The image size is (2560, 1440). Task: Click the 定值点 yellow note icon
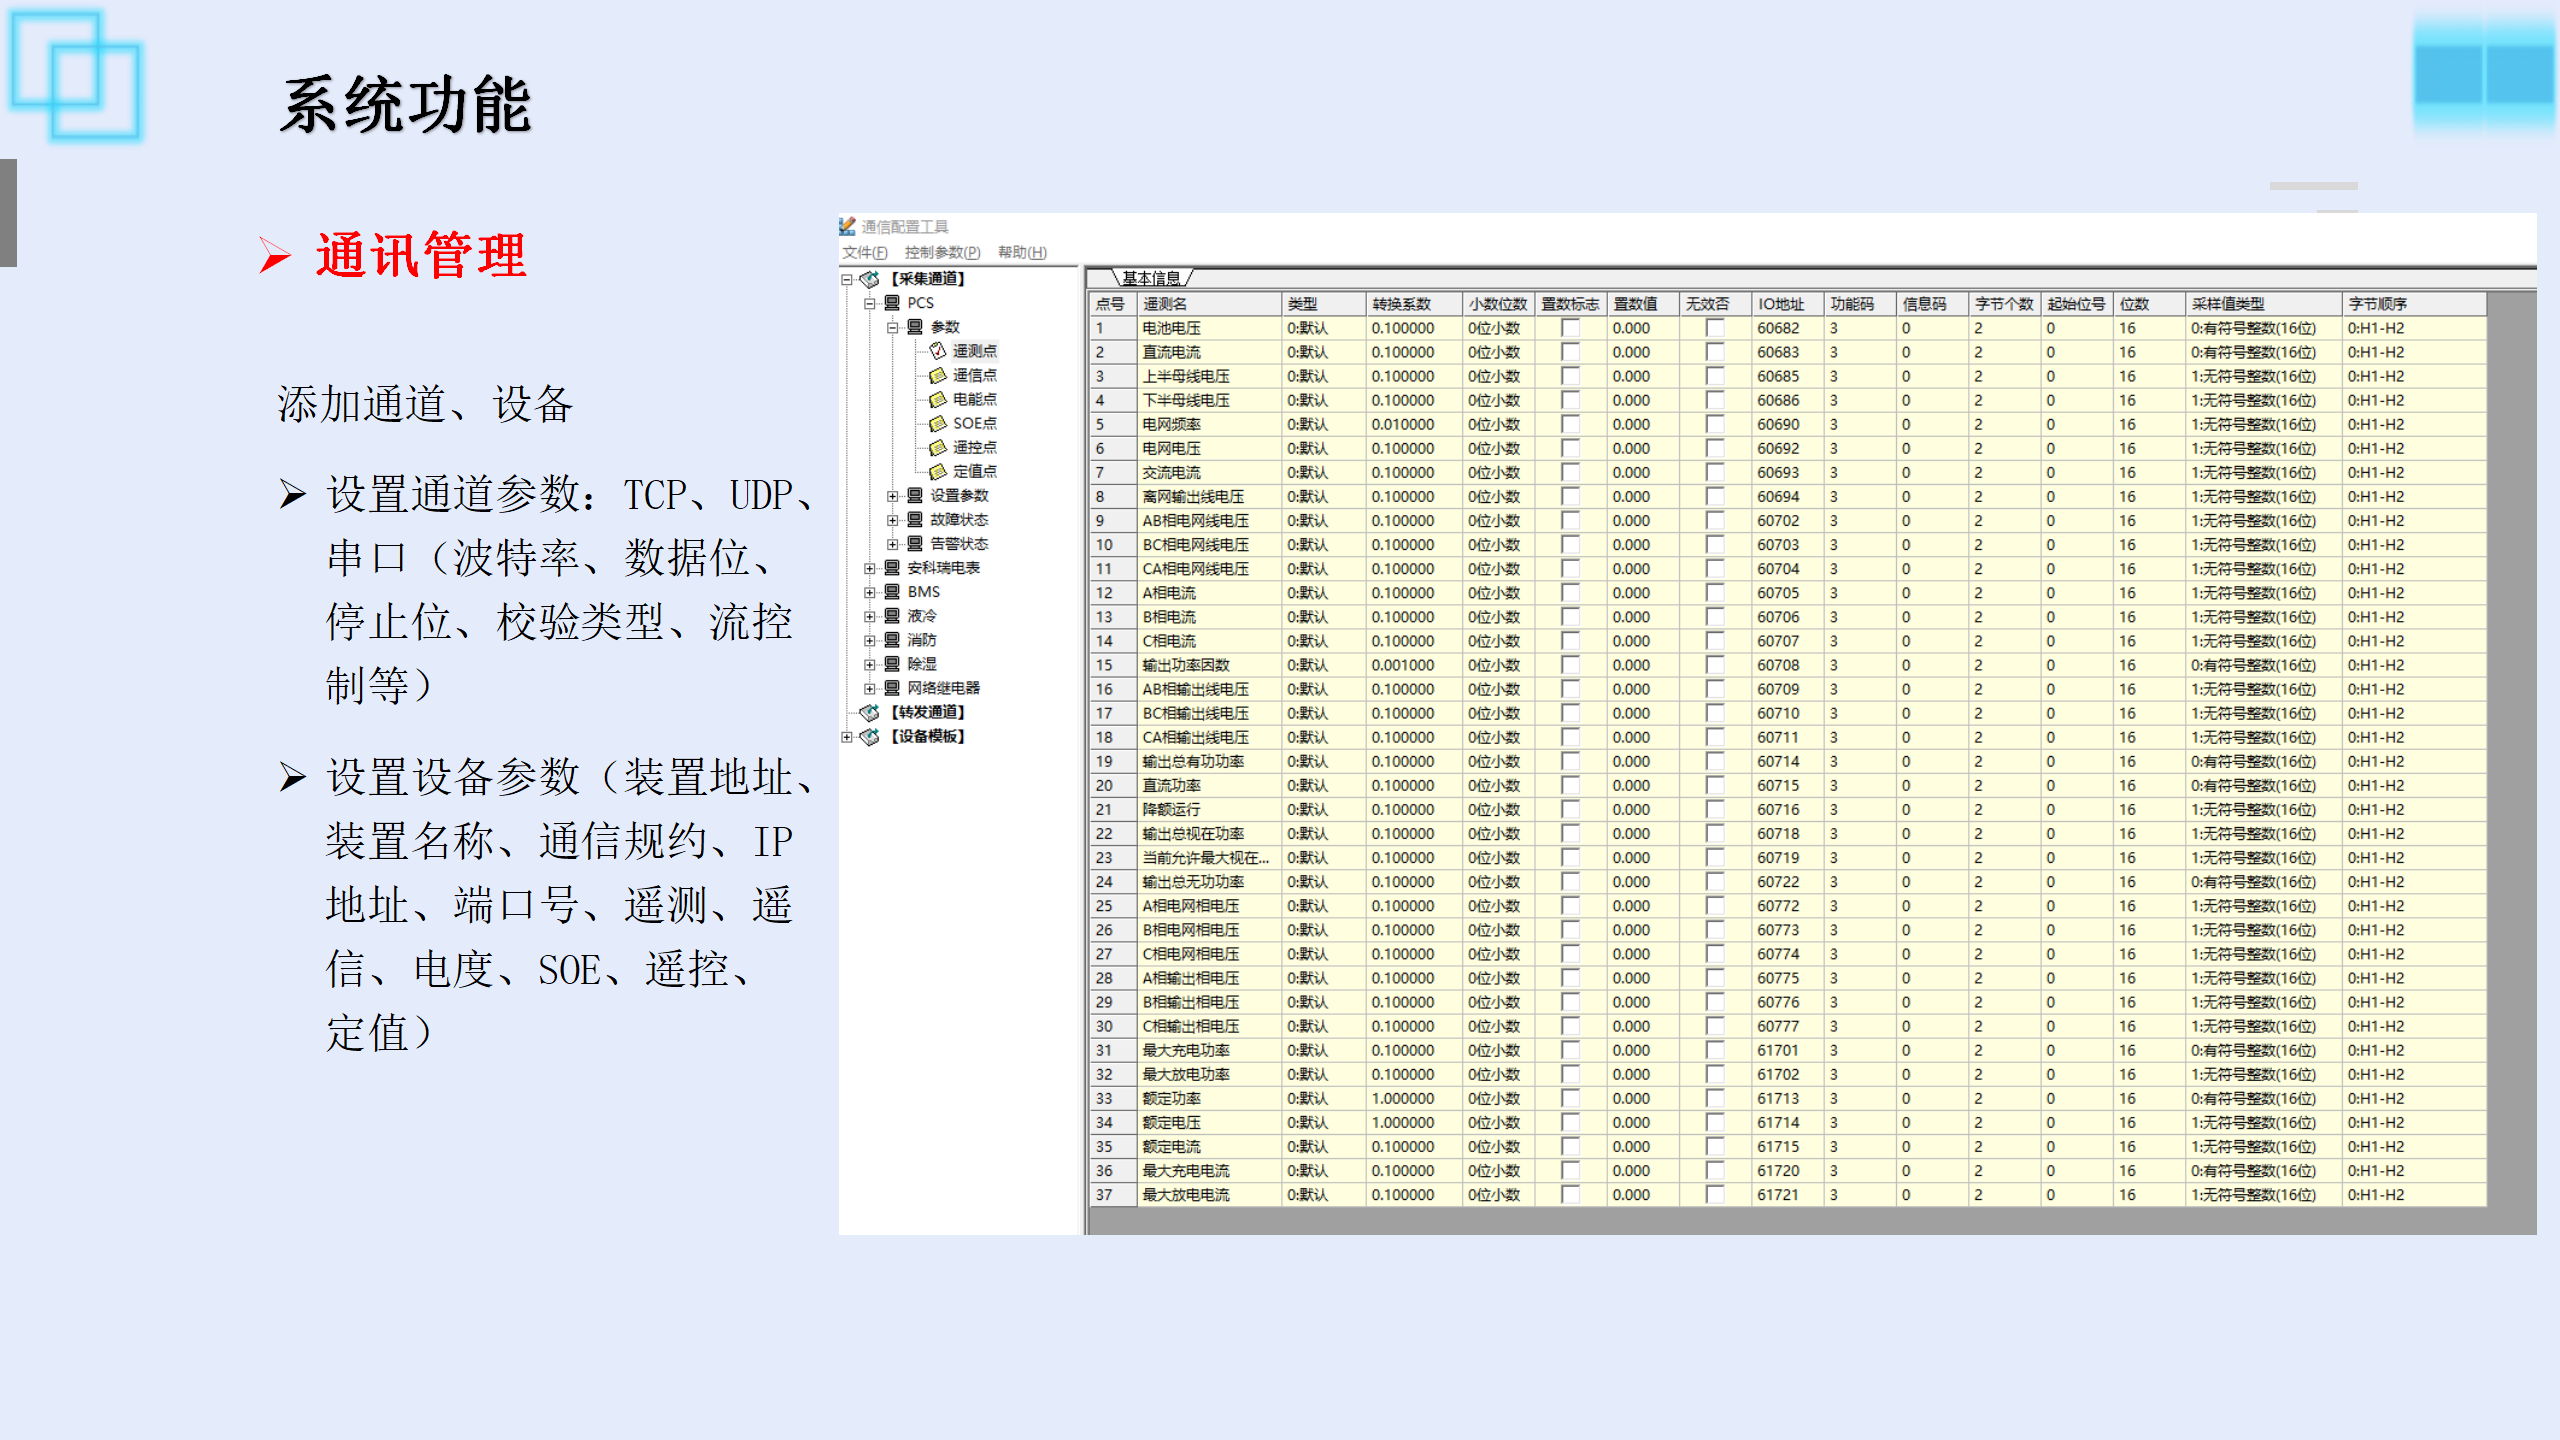click(938, 471)
